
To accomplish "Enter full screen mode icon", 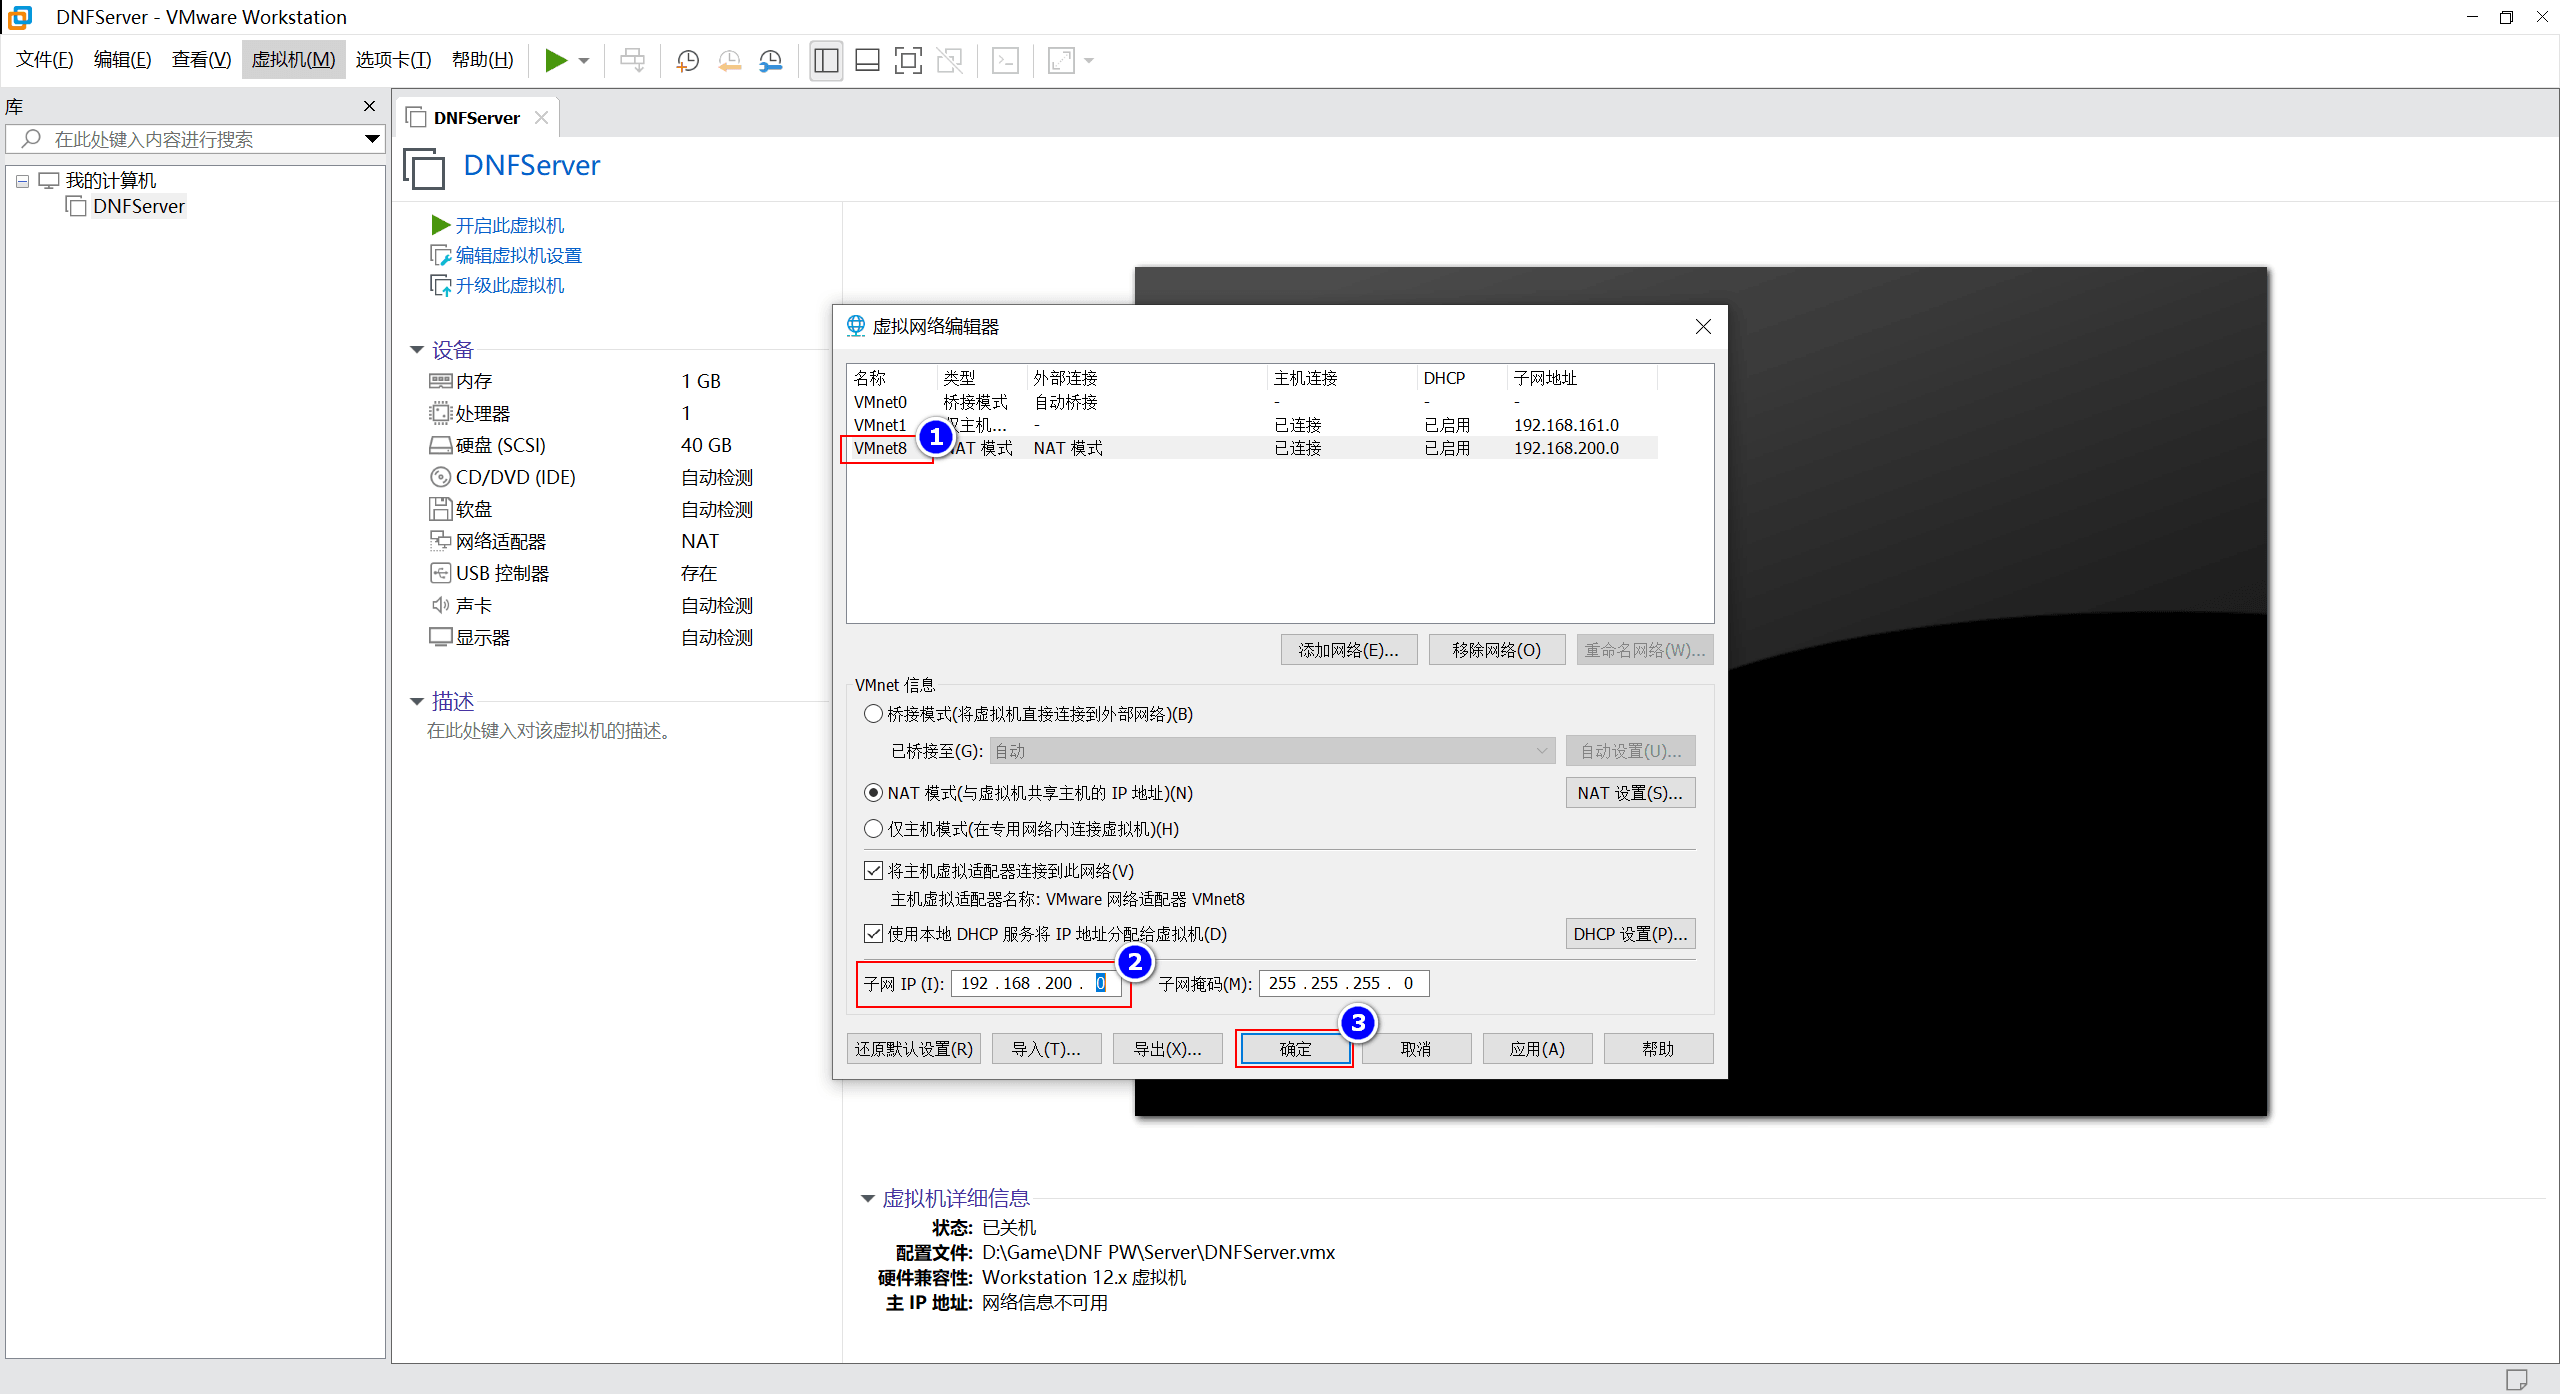I will [908, 61].
